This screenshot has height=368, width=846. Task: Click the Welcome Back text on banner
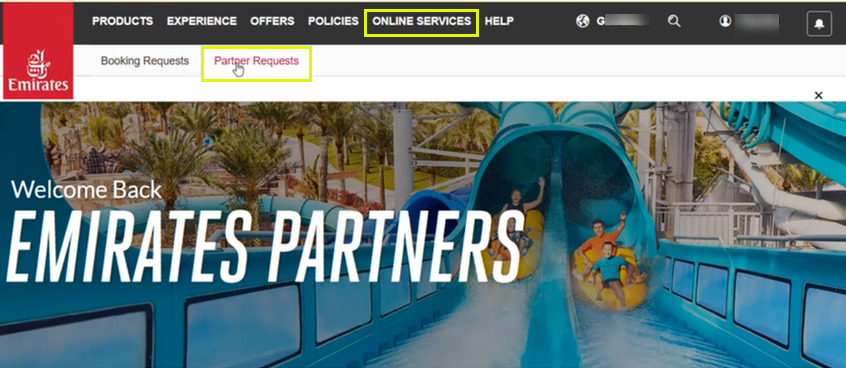tap(86, 189)
